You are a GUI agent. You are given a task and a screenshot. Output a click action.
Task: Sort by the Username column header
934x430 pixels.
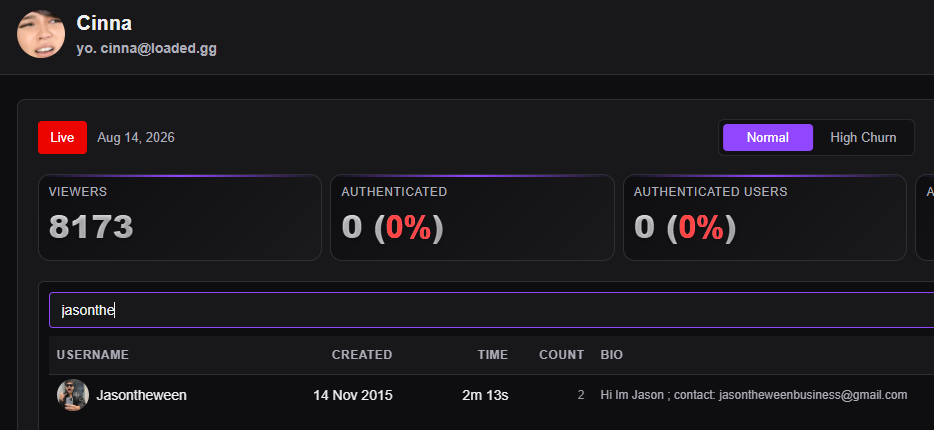coord(93,355)
